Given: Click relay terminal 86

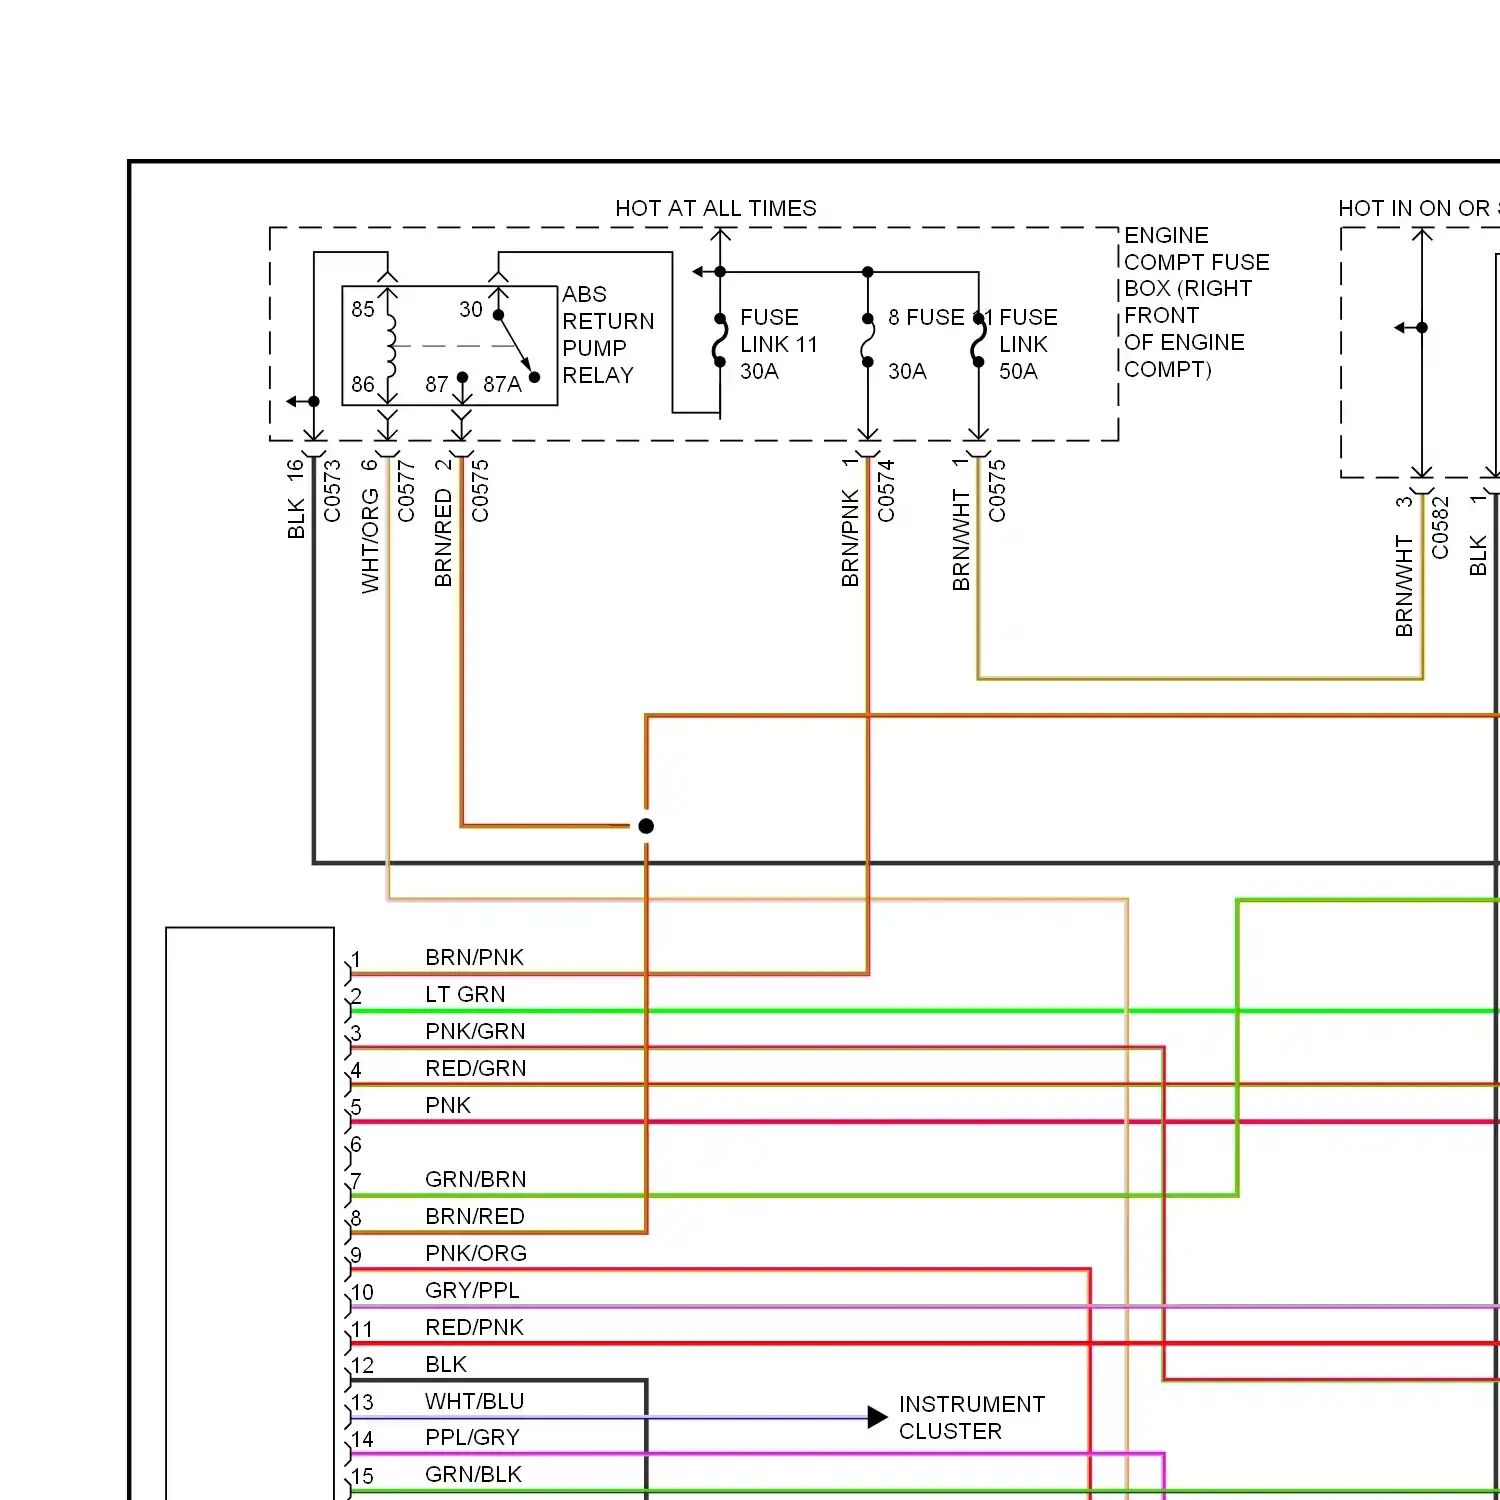Looking at the screenshot, I should click(x=363, y=384).
